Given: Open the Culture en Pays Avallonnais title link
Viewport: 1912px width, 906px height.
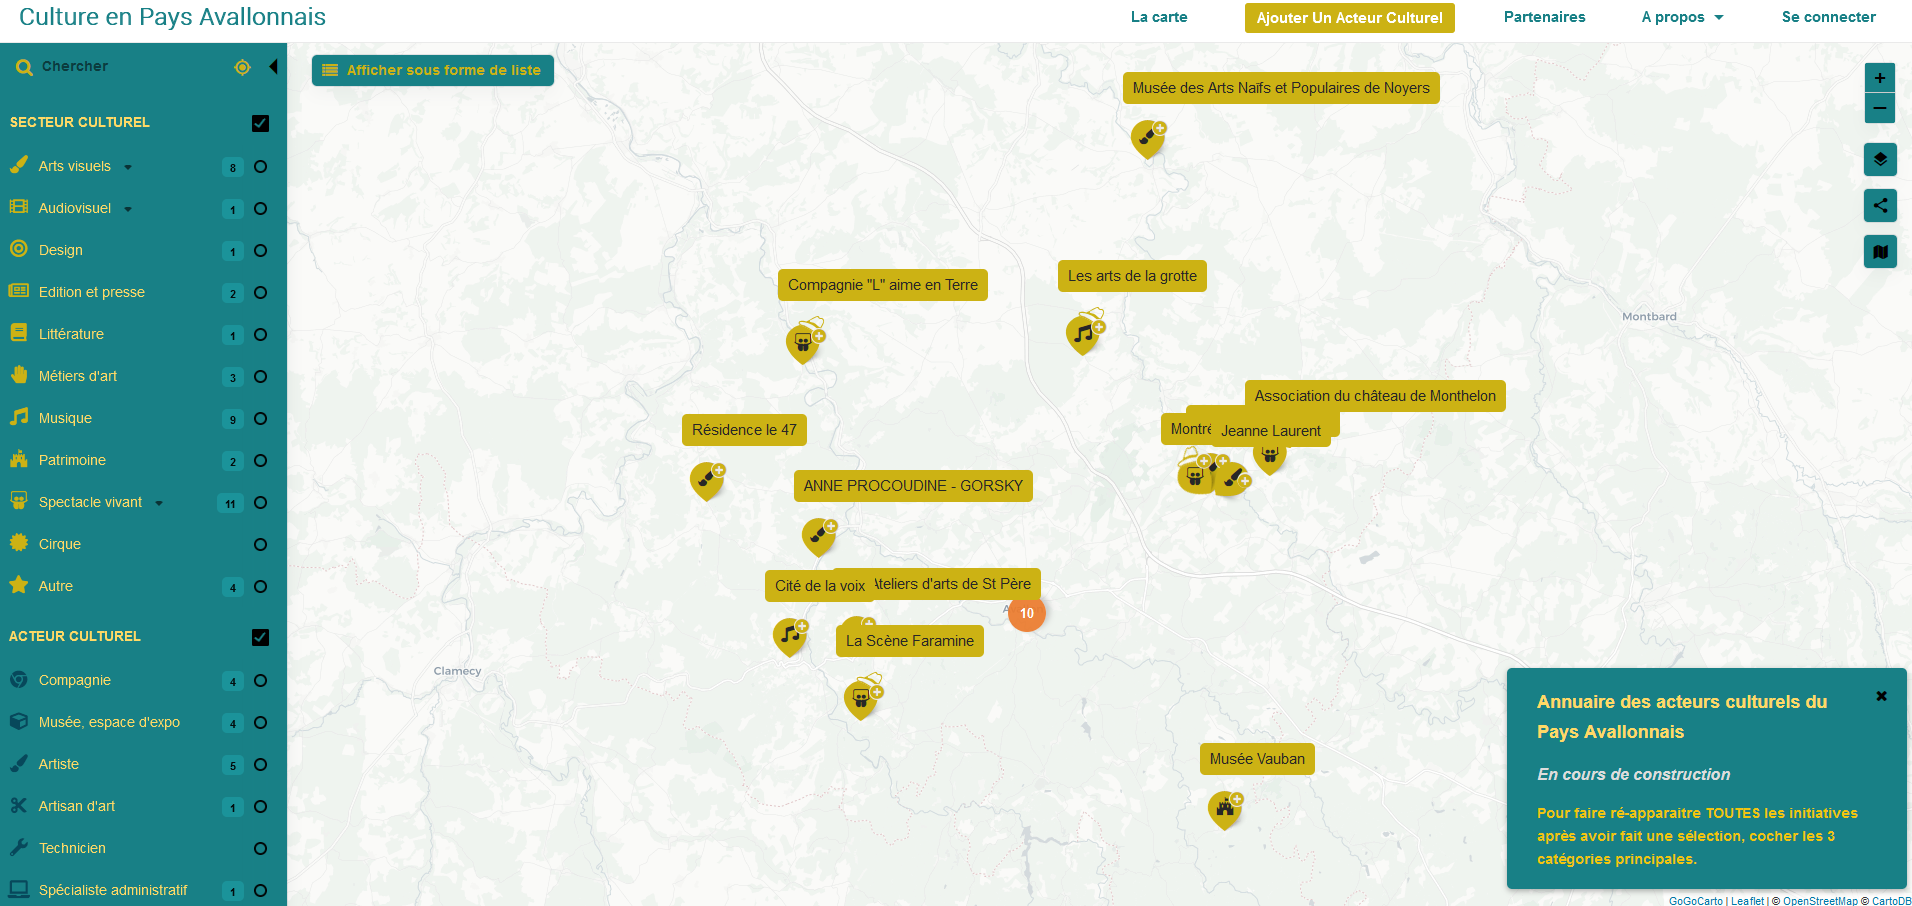Looking at the screenshot, I should click(172, 17).
